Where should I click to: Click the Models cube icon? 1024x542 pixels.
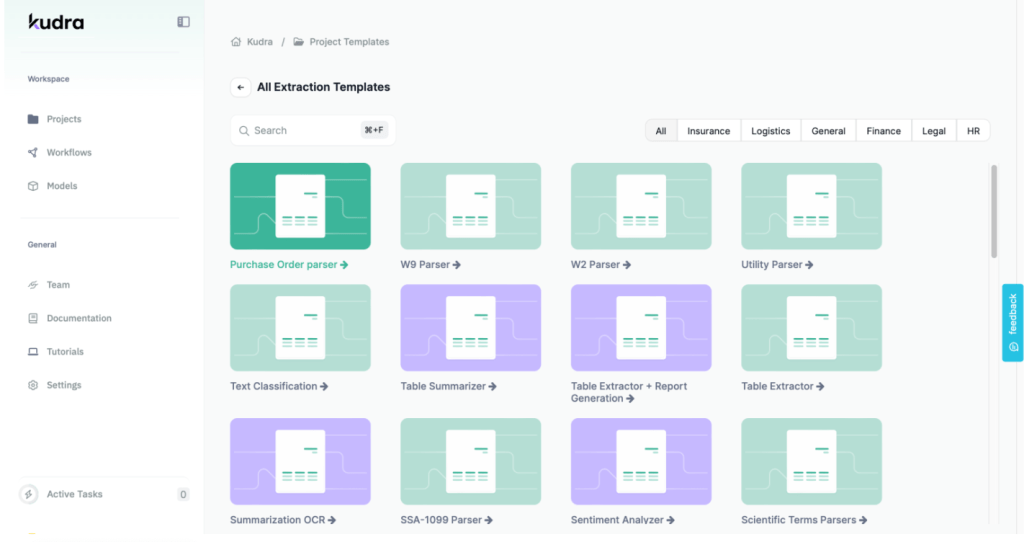(33, 185)
